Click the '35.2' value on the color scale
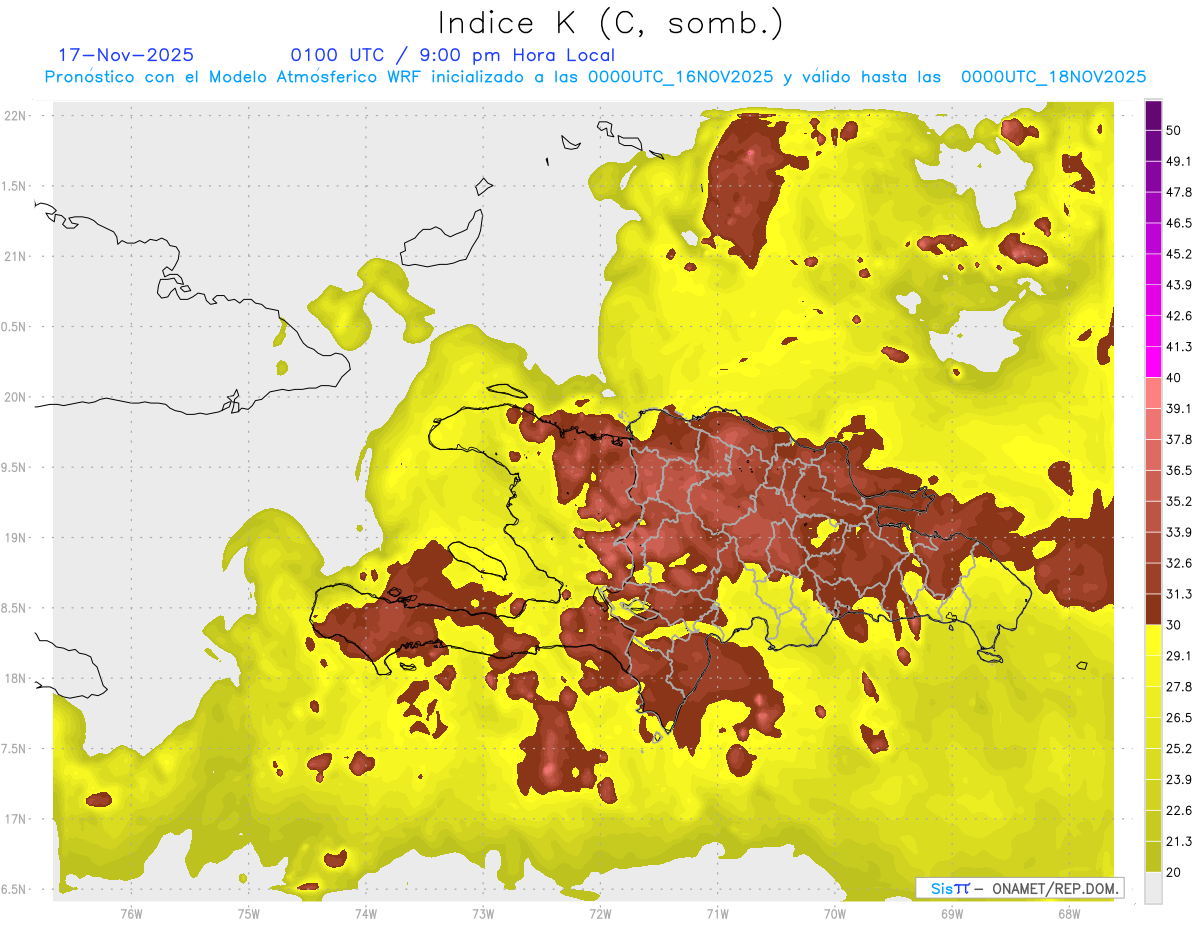The width and height of the screenshot is (1200, 927). coord(1179,501)
